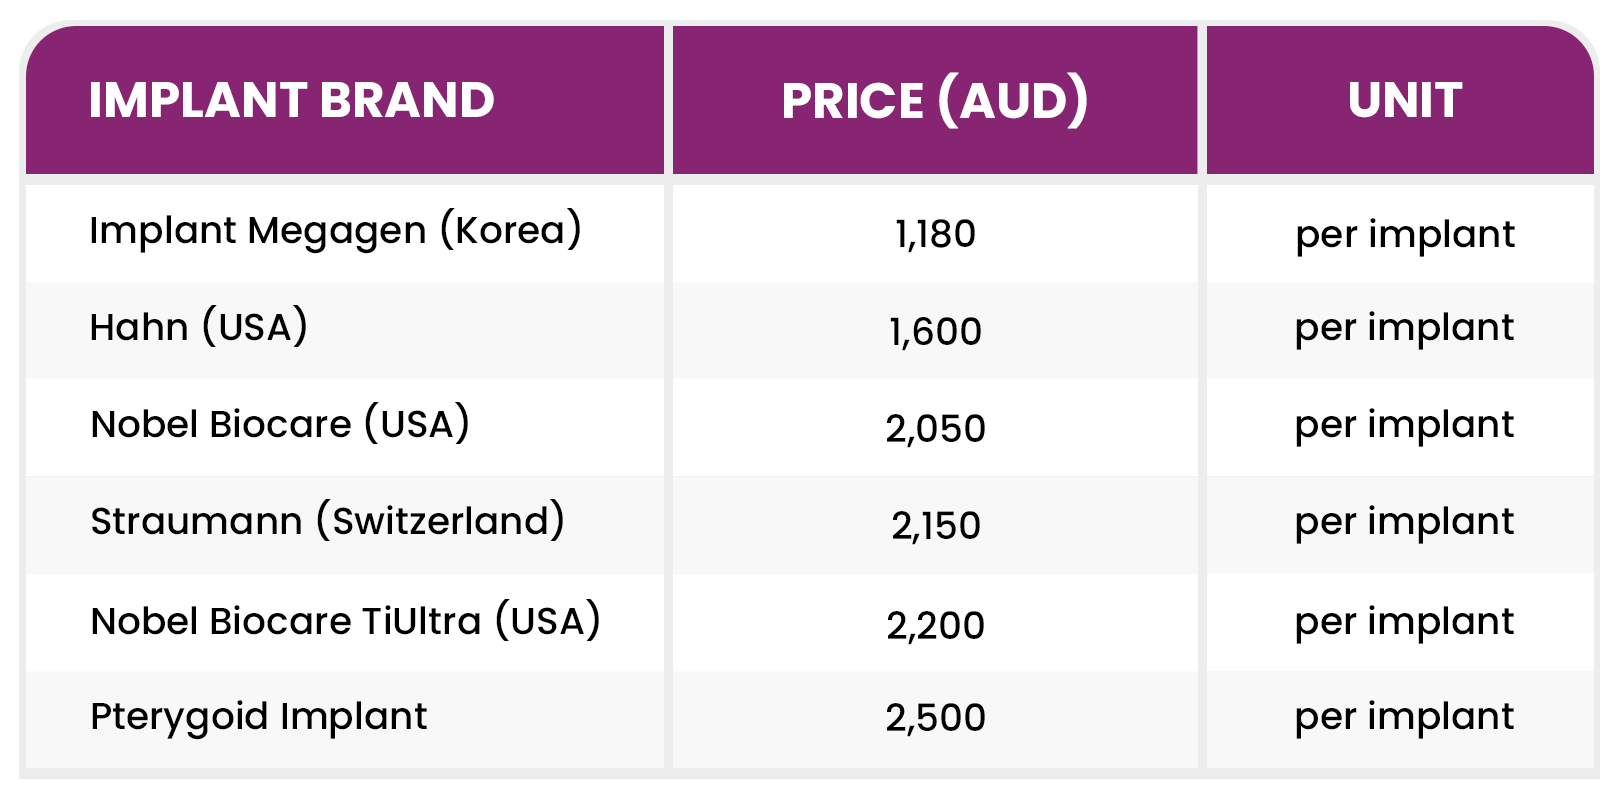This screenshot has width=1618, height=801.
Task: Click the PRICE (AUD) column header
Action: [934, 100]
